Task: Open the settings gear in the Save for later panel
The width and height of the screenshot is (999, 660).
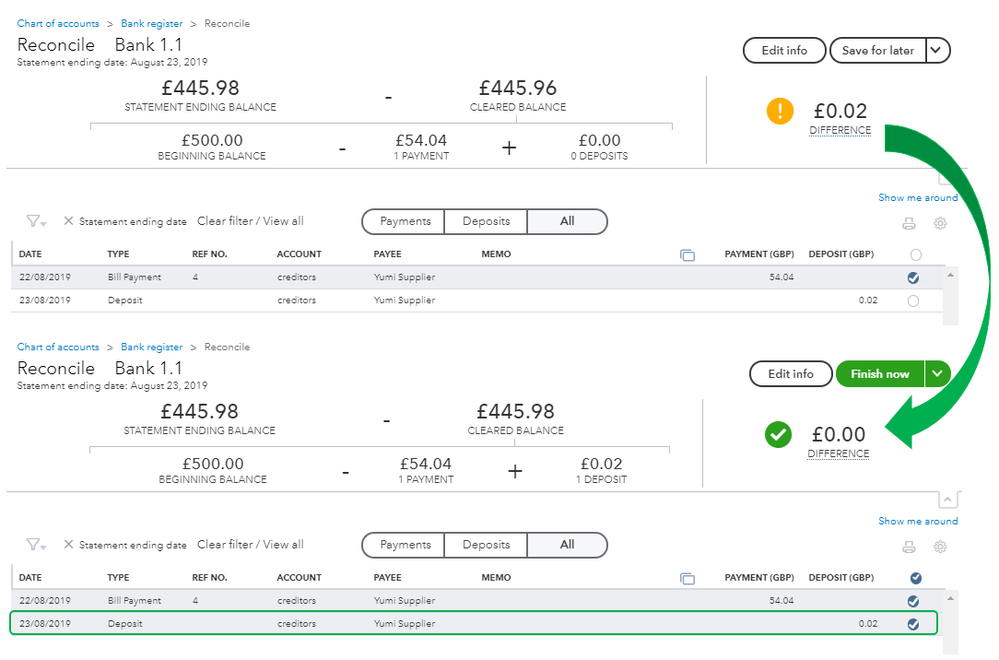Action: [x=940, y=224]
